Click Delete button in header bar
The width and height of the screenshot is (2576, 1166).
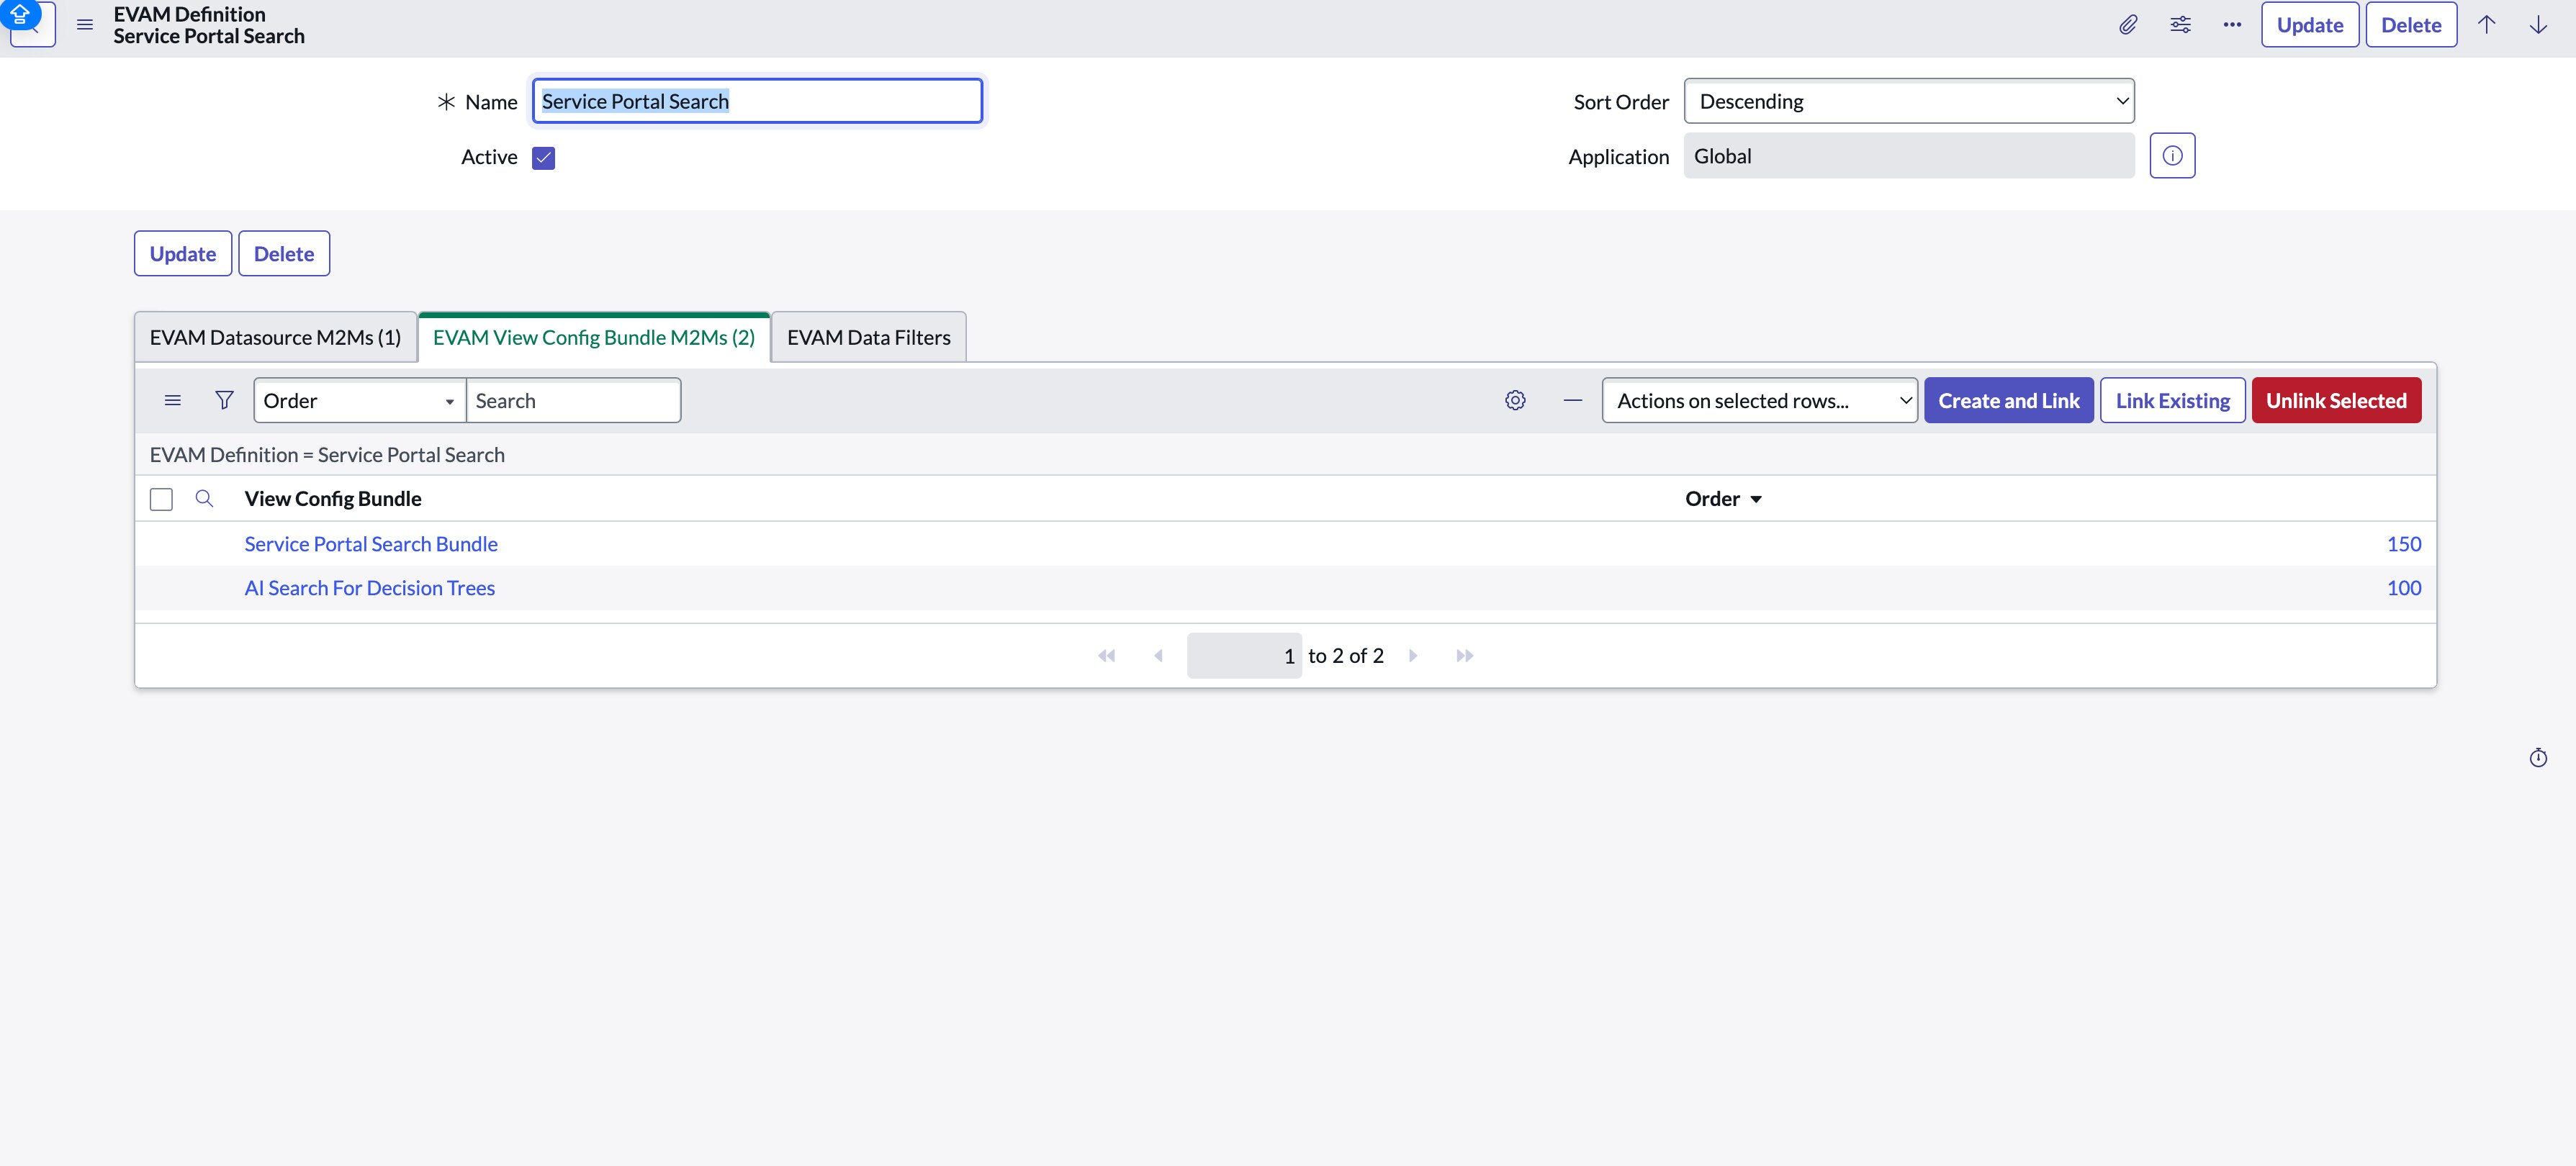pyautogui.click(x=2410, y=25)
